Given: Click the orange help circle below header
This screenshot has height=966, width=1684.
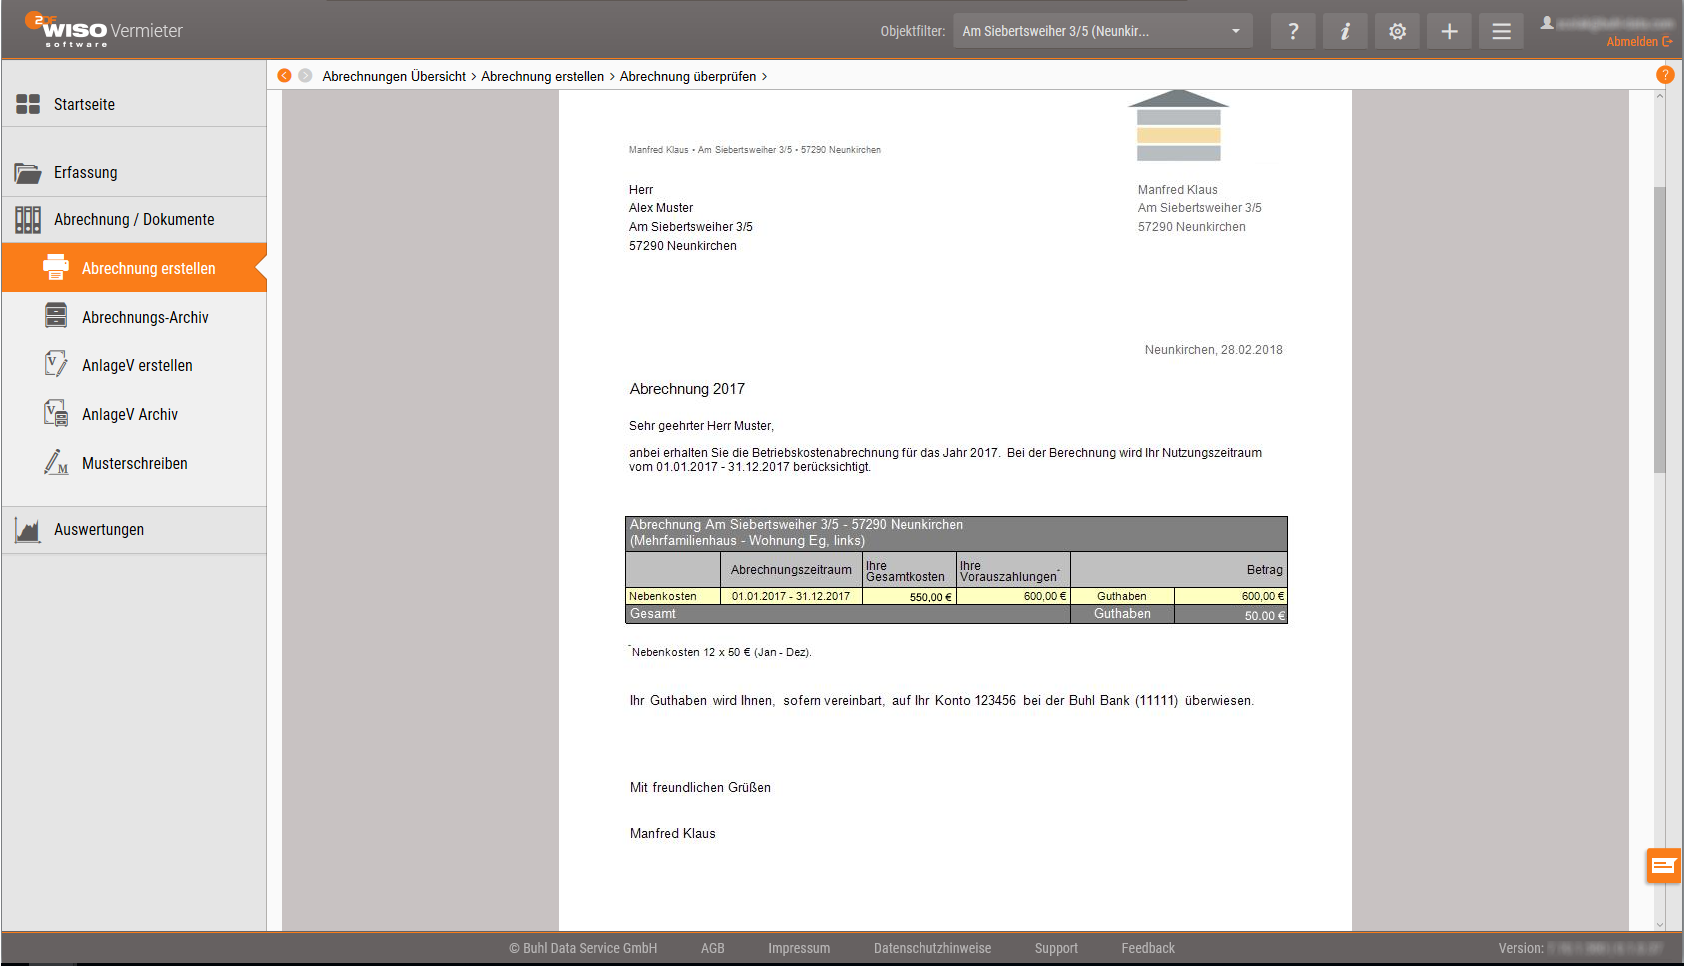Looking at the screenshot, I should pos(1665,75).
